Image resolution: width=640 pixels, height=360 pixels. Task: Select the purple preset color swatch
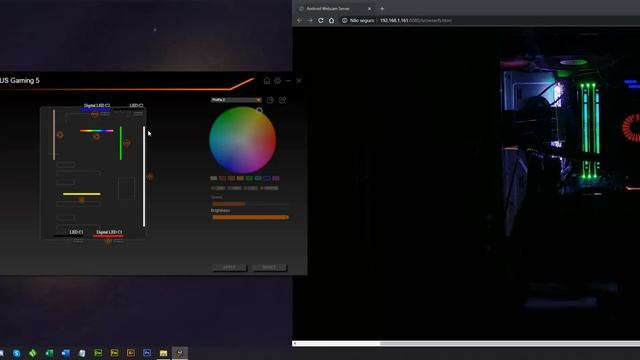[x=276, y=178]
